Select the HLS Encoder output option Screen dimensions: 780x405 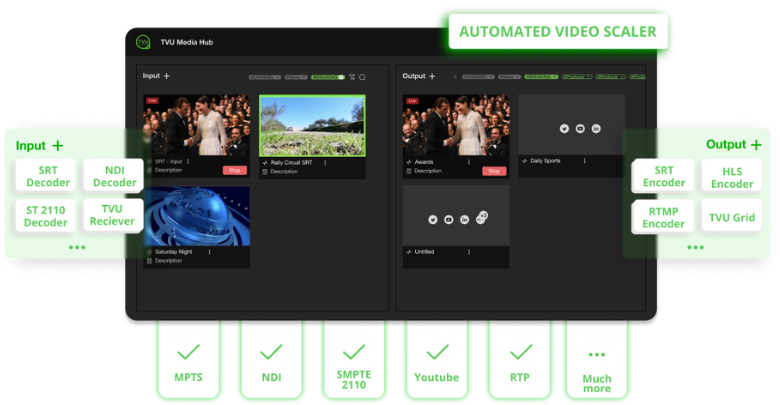pyautogui.click(x=732, y=177)
